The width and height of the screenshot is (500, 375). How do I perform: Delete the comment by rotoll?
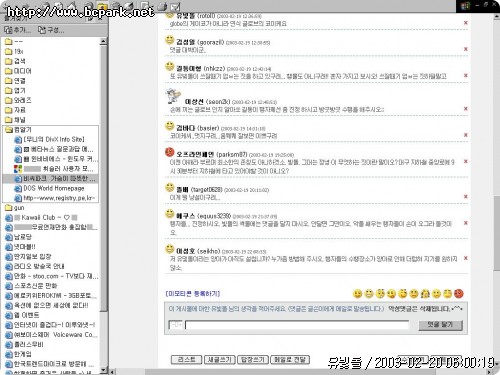pos(466,23)
